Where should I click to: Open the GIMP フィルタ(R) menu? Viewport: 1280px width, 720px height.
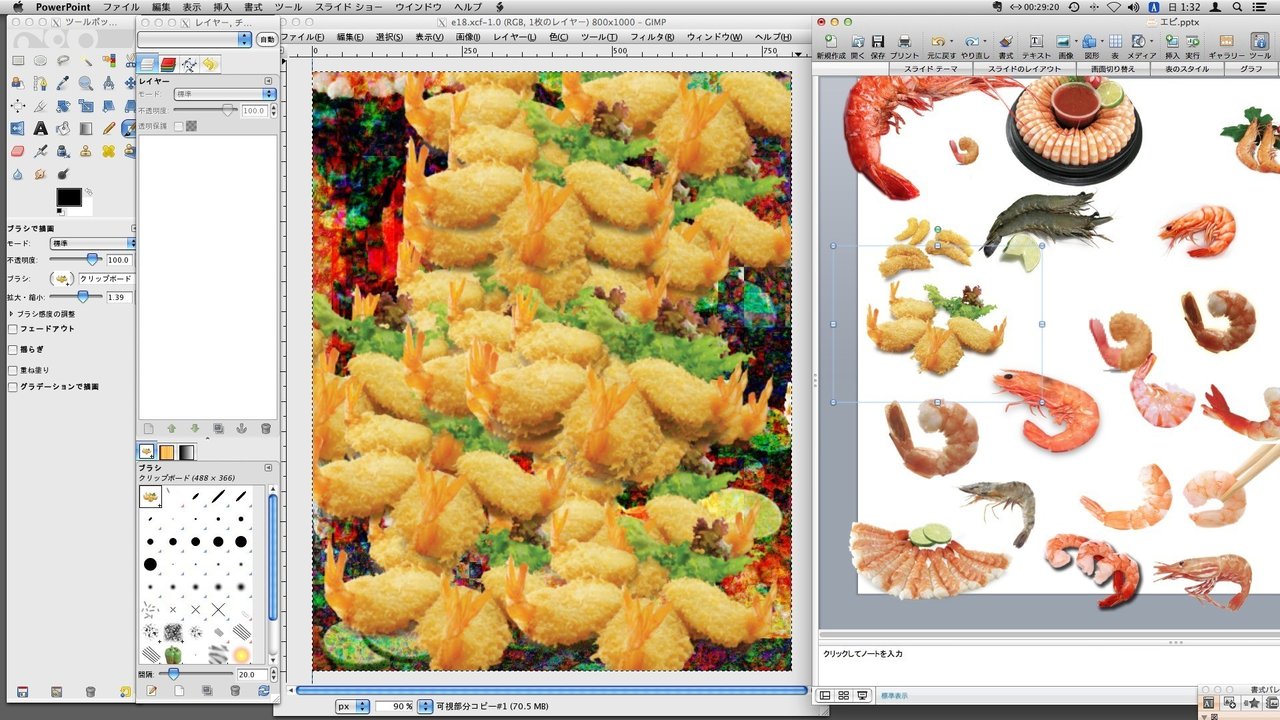click(x=652, y=37)
